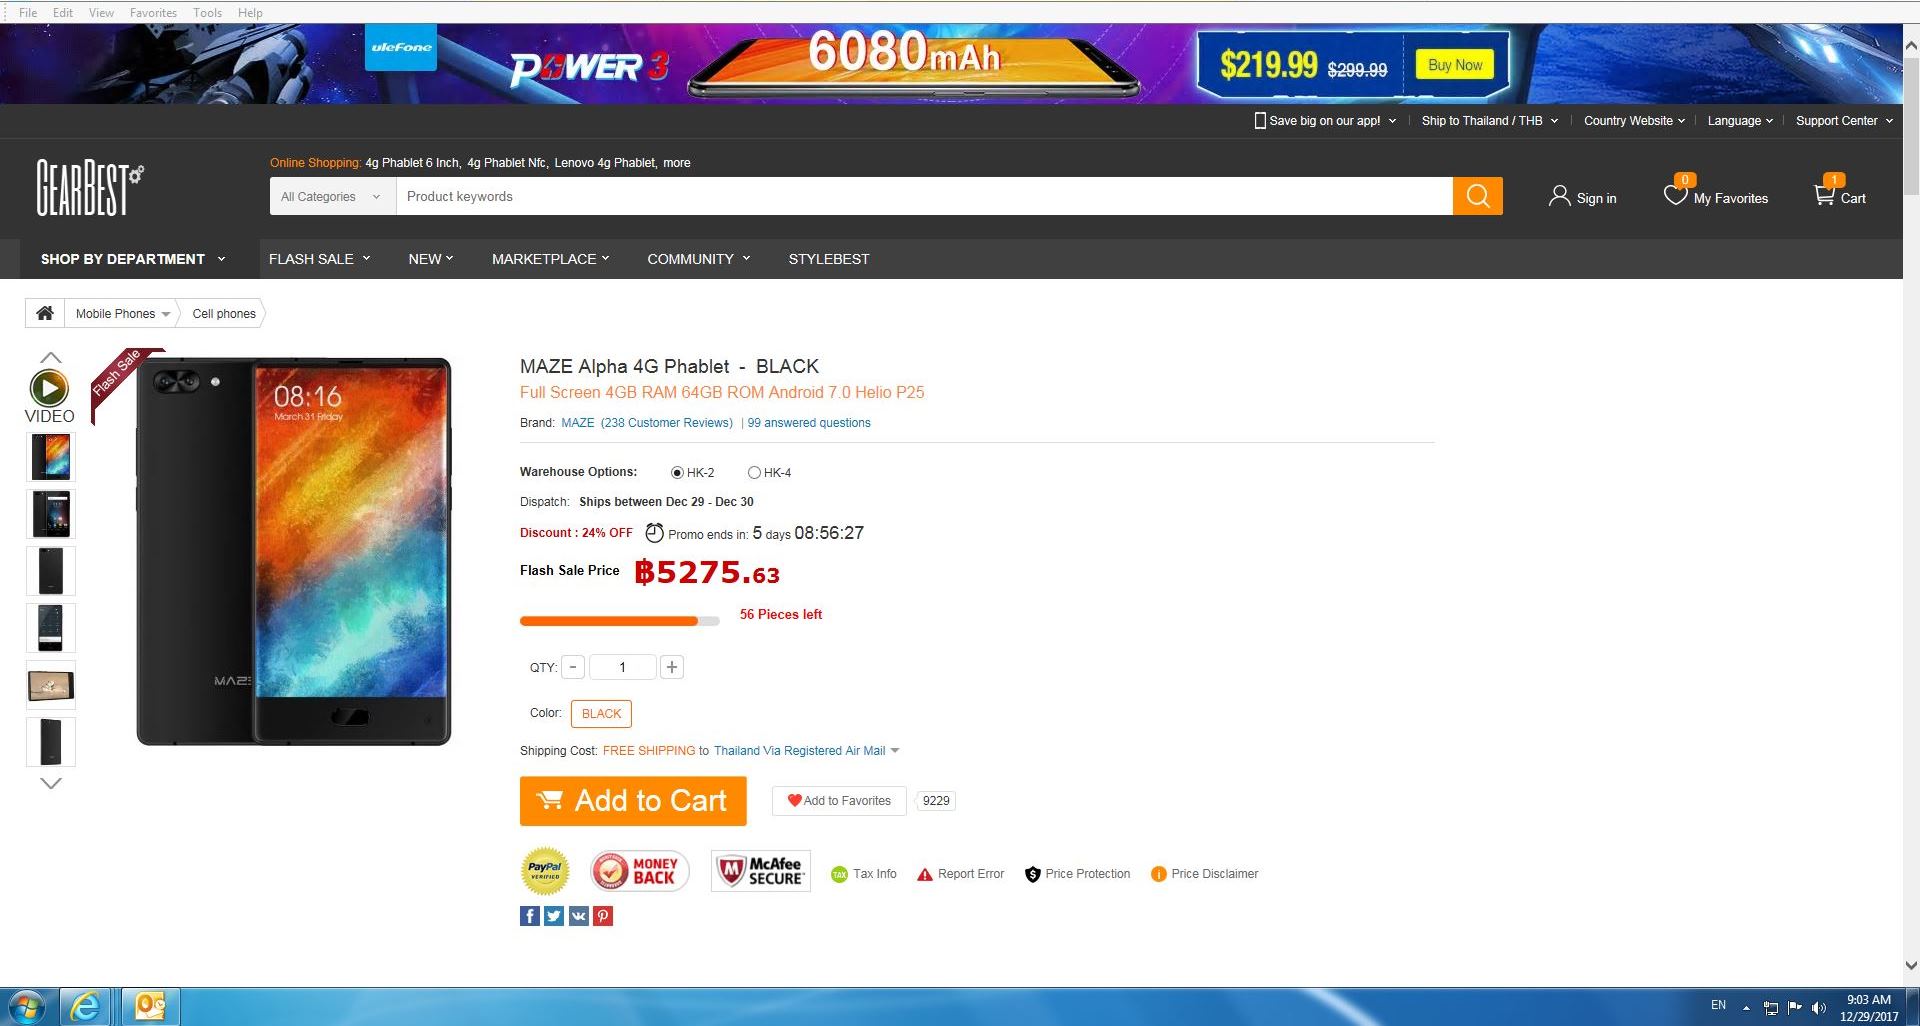Click Buy Now in the Ulefone banner

pyautogui.click(x=1455, y=65)
